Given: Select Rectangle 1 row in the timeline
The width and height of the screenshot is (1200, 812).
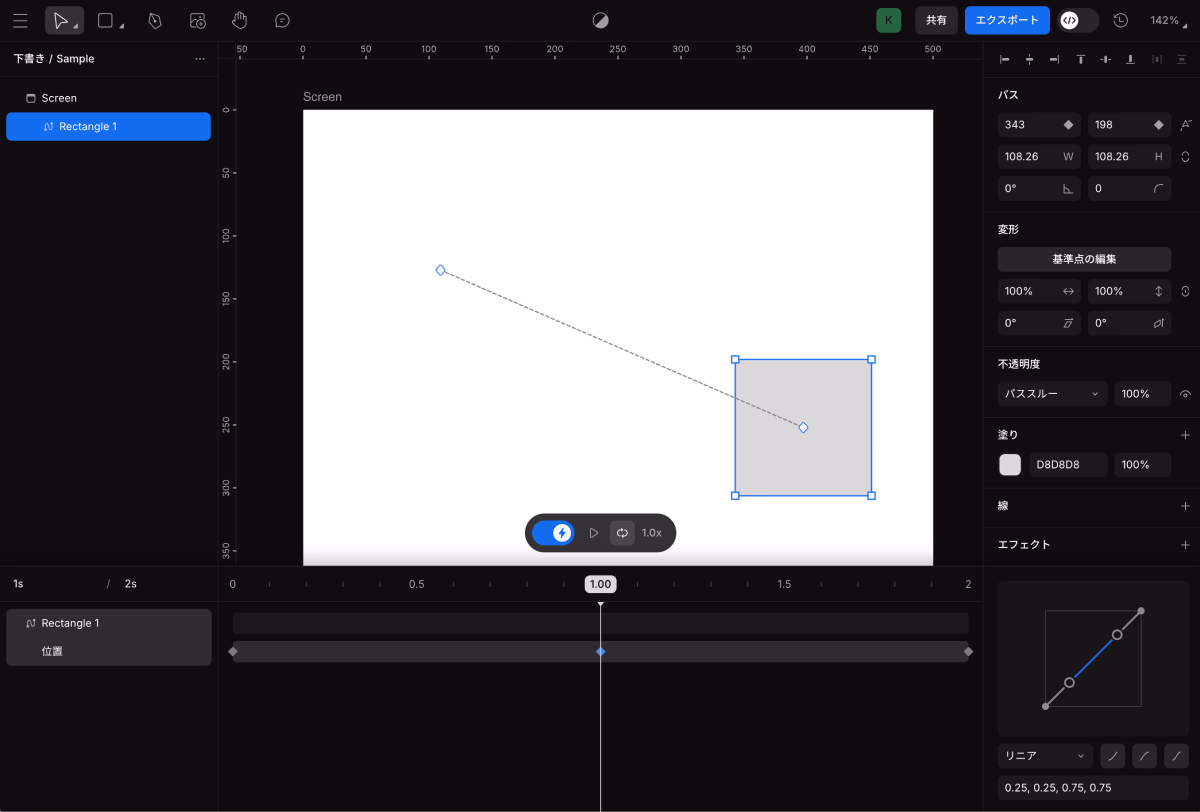Looking at the screenshot, I should [x=108, y=623].
